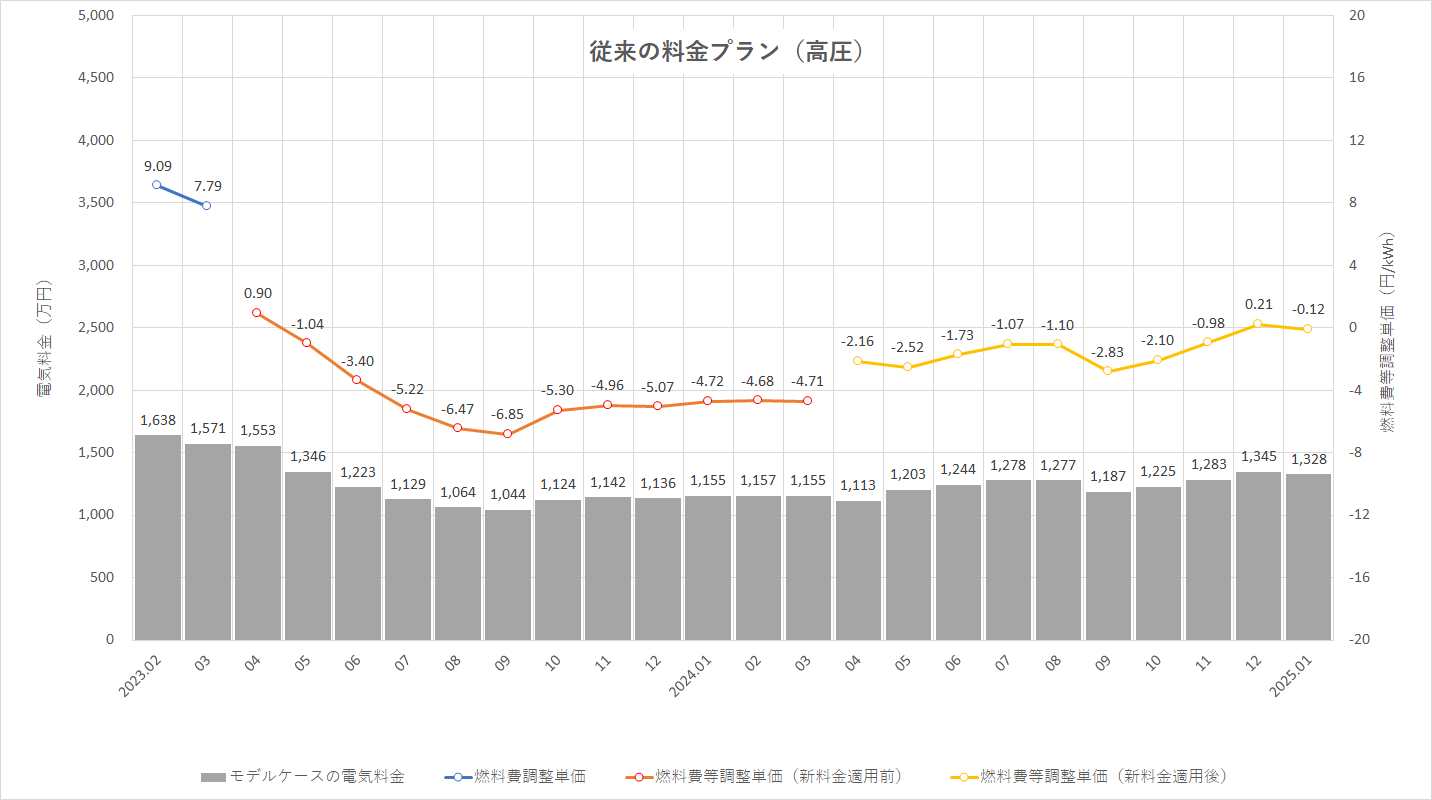Viewport: 1432px width, 800px height.
Task: Click the bar labeled 1,136
Action: 658,569
